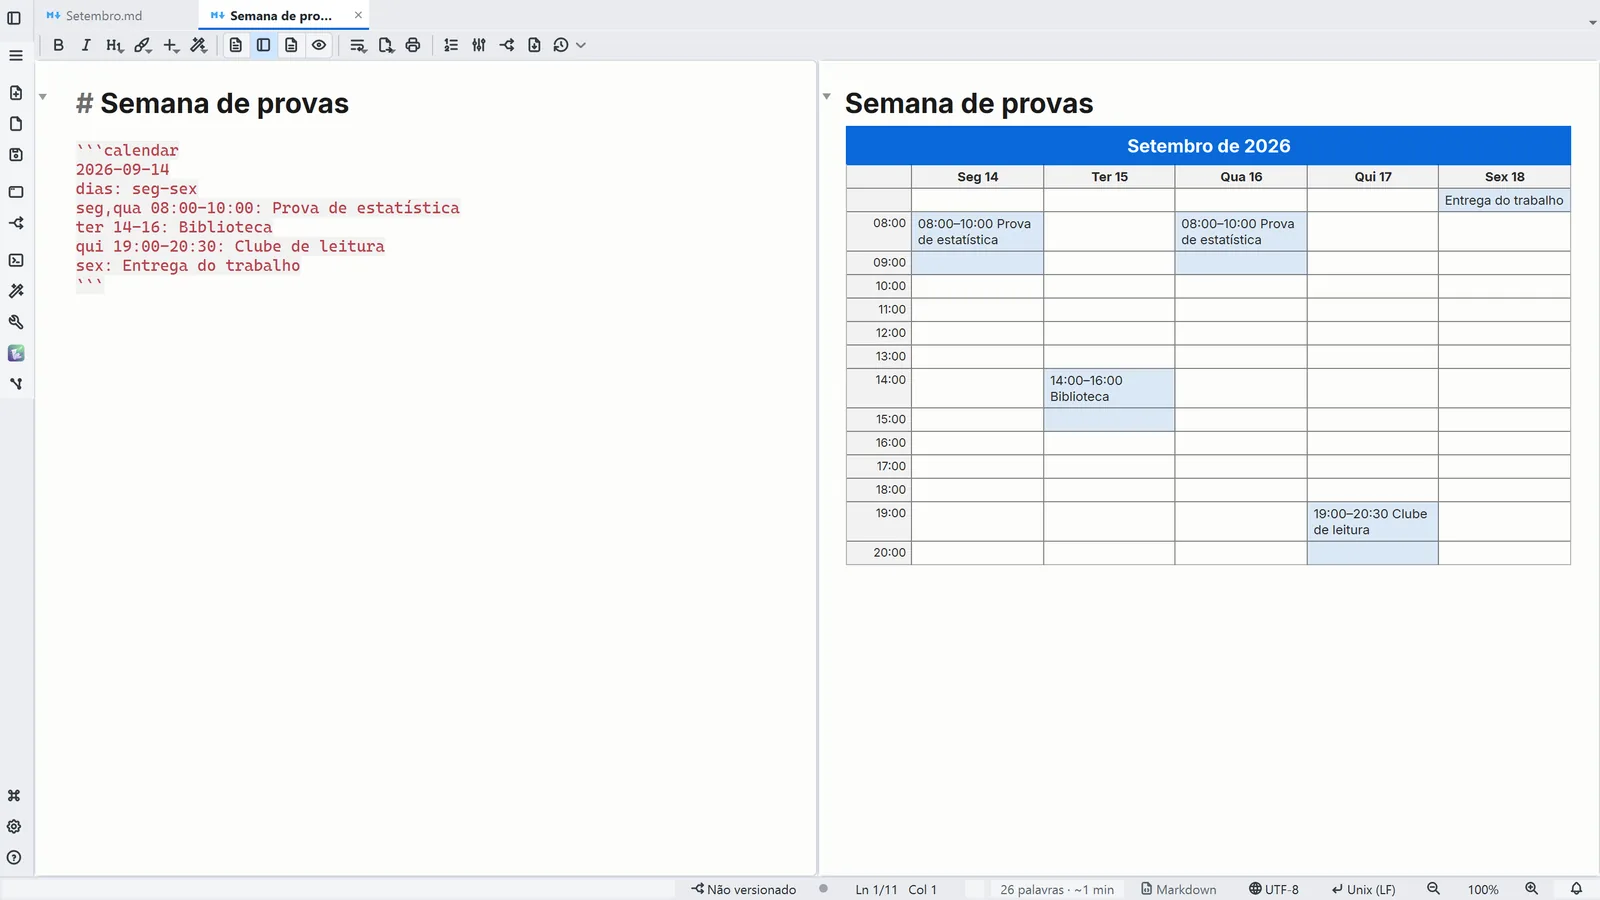Zoom in using the status bar magnifier
The image size is (1600, 900).
coord(1531,889)
